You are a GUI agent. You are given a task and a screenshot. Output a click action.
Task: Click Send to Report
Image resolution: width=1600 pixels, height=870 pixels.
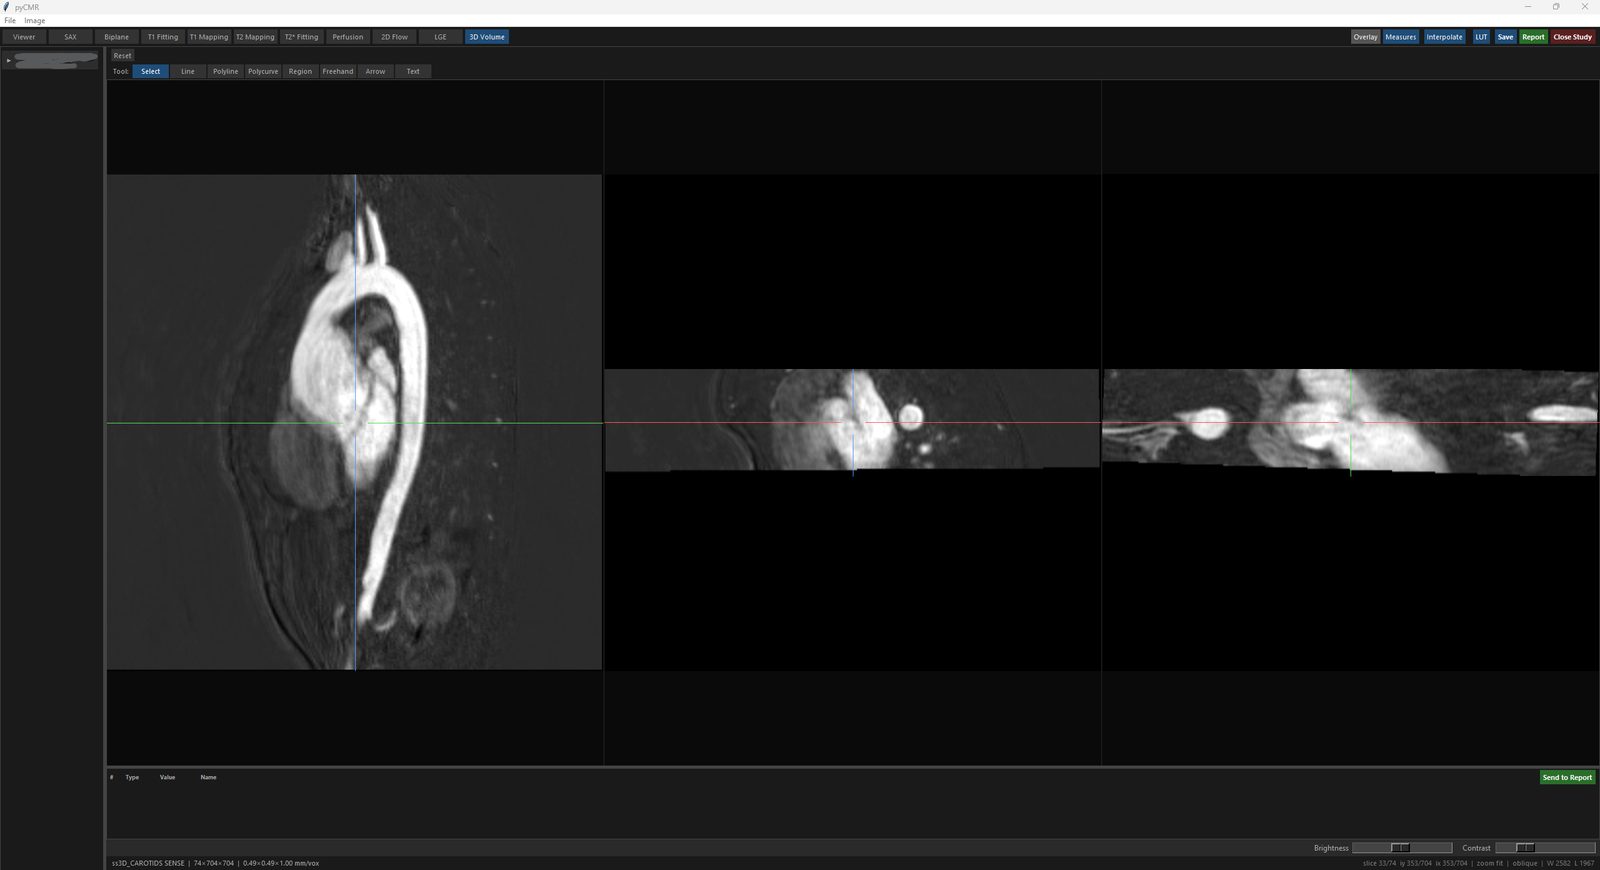[1567, 777]
